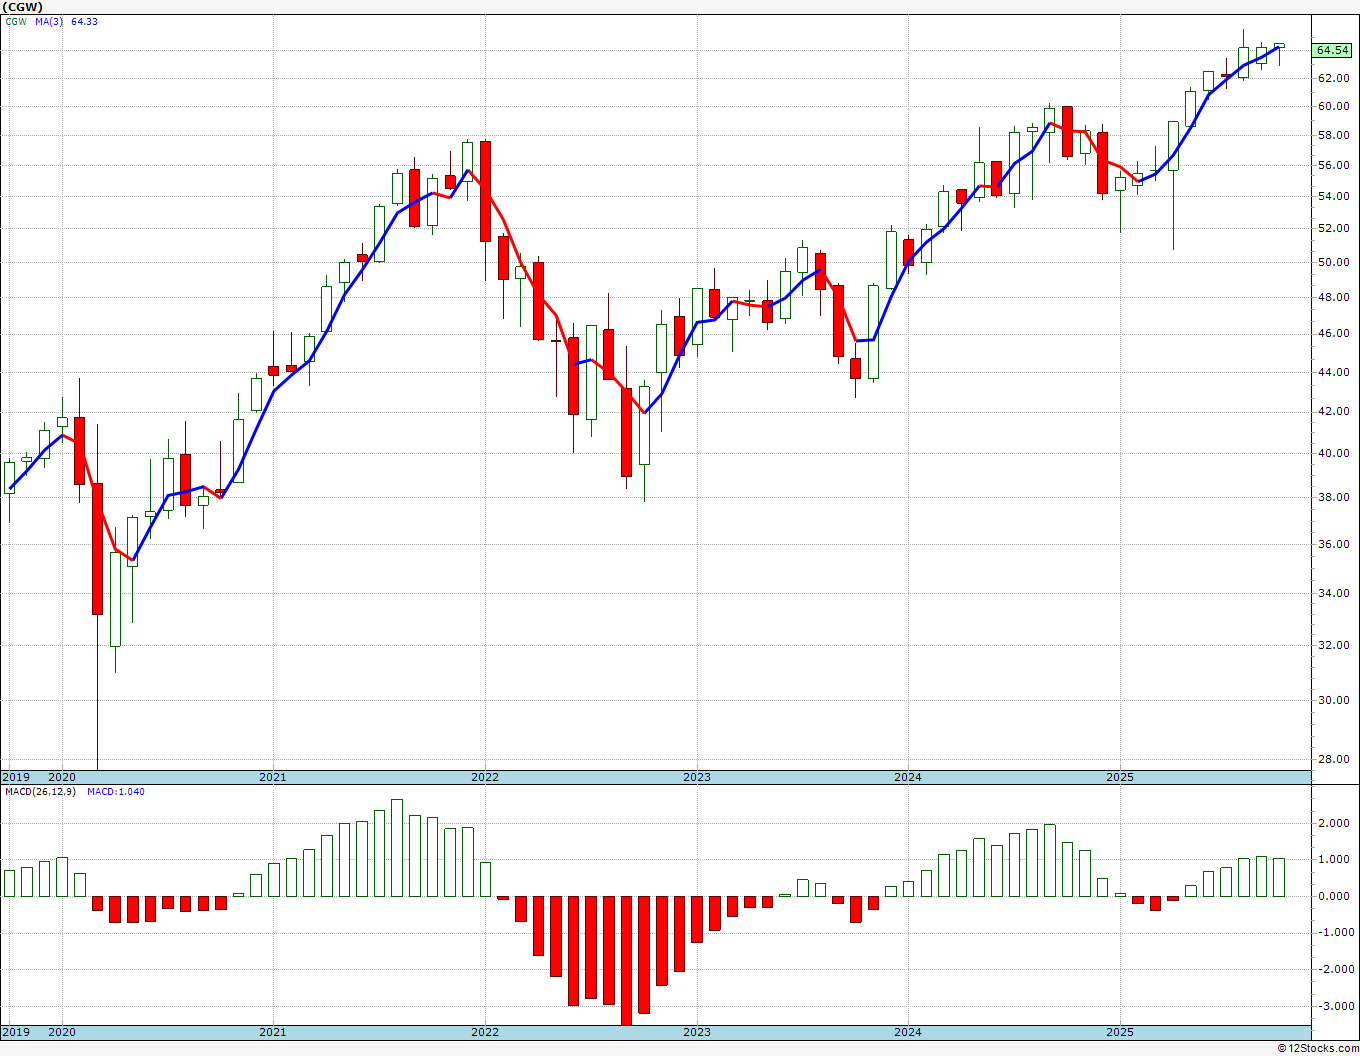Select the CGW legend label beside MA(3)
1360x1056 pixels.
coord(15,21)
